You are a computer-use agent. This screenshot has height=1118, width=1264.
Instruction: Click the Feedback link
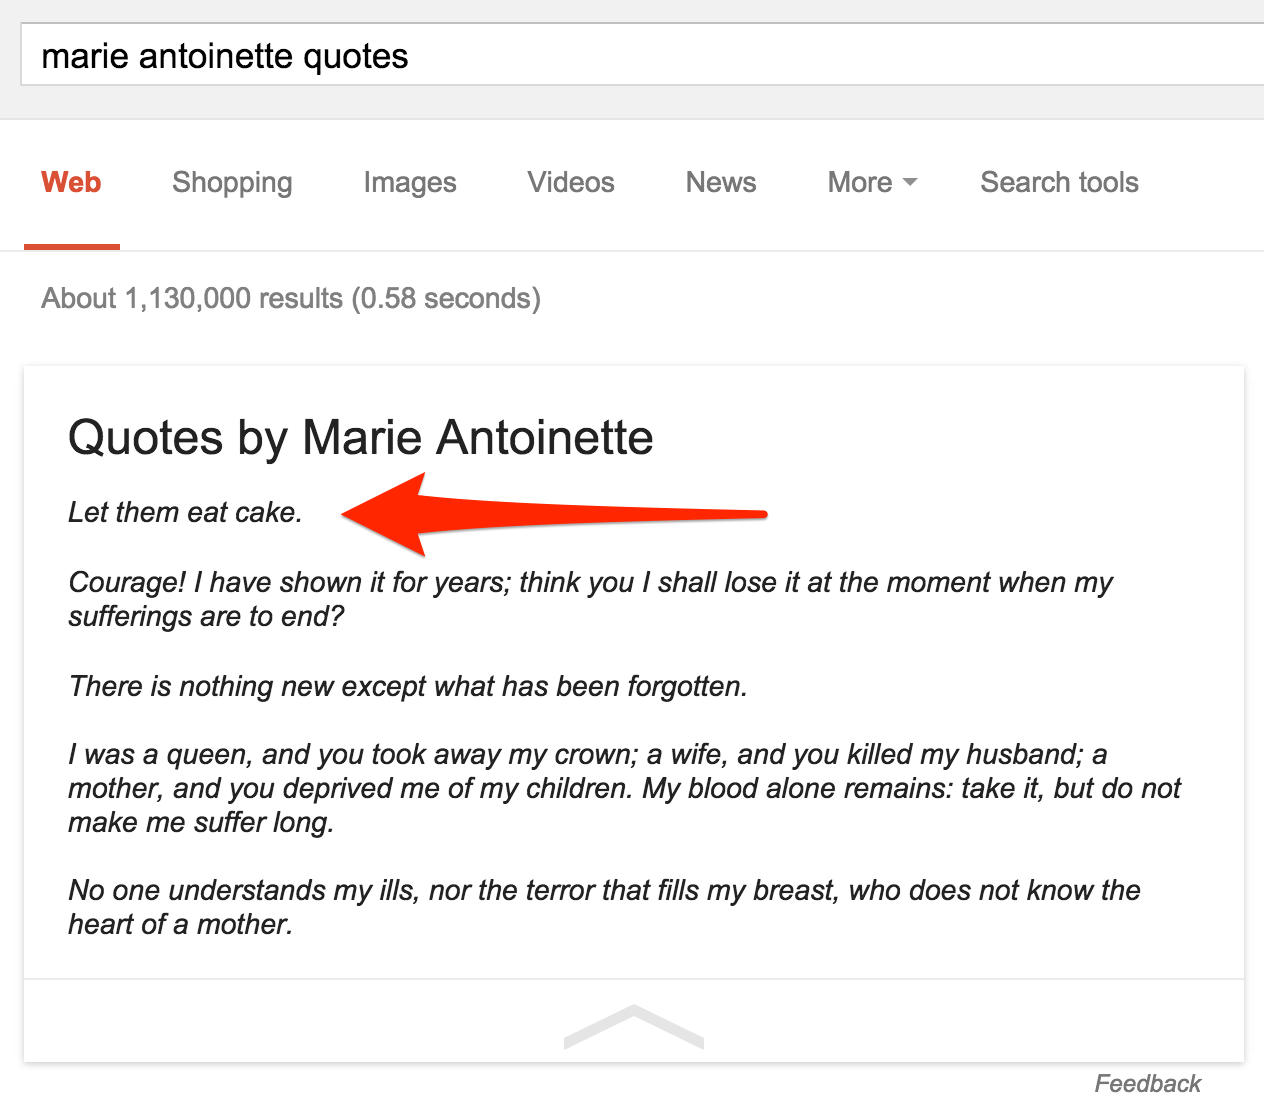click(x=1148, y=1083)
